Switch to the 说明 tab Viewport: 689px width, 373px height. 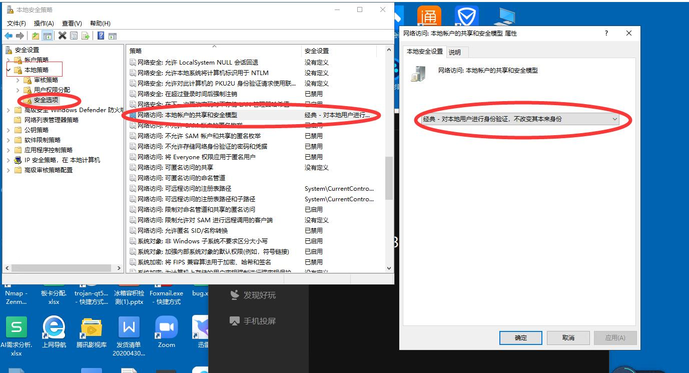(x=455, y=52)
